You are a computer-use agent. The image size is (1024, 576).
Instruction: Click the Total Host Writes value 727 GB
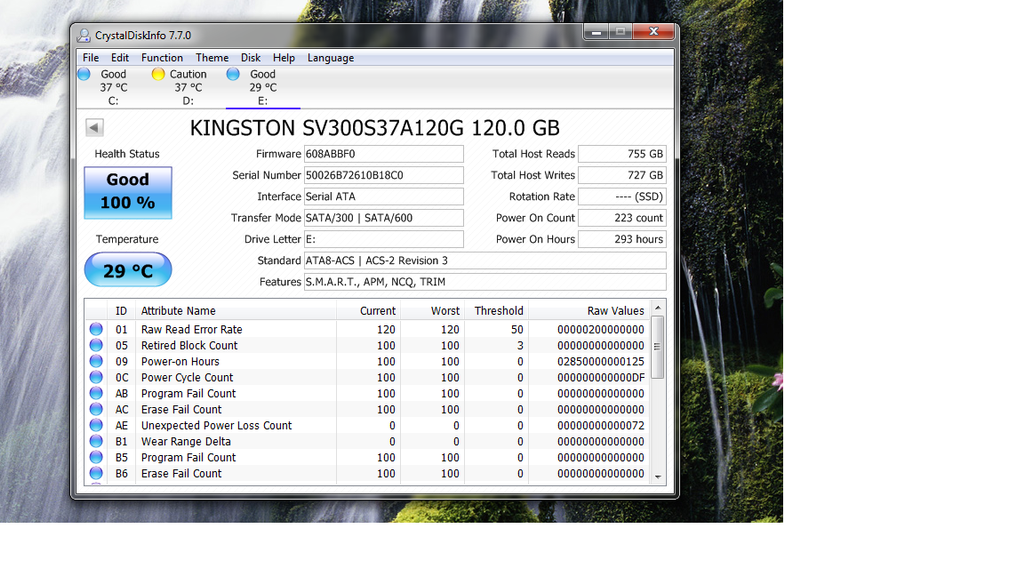click(622, 175)
